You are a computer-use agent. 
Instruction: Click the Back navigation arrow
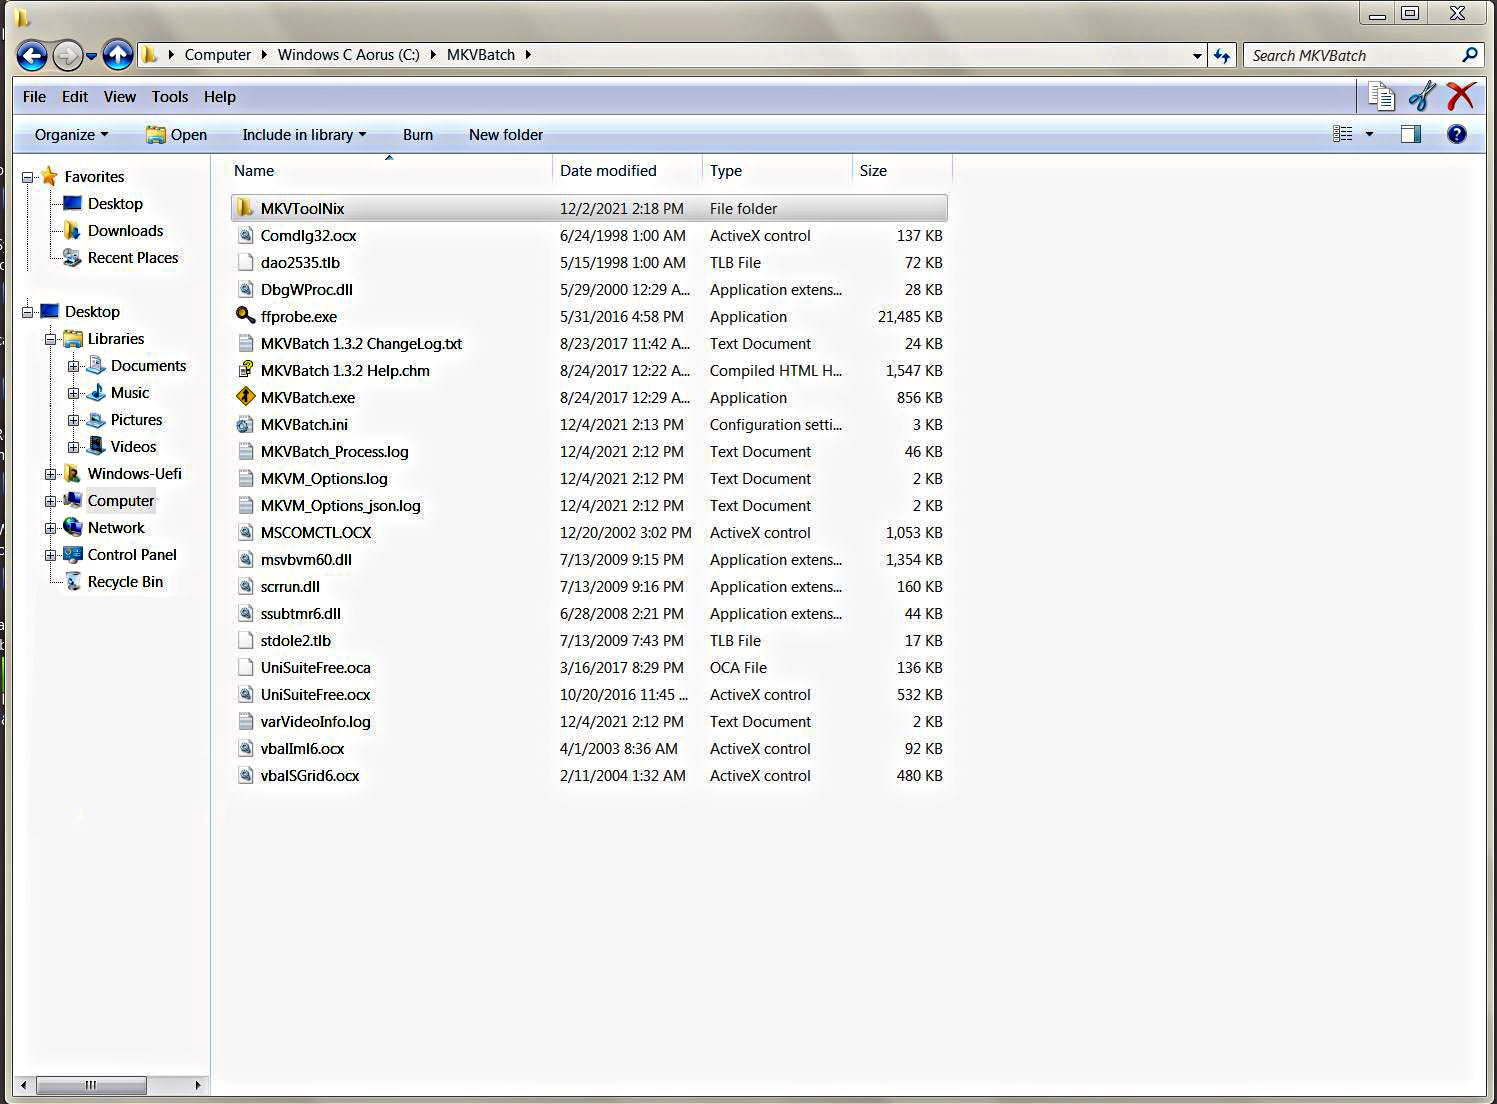pyautogui.click(x=32, y=55)
